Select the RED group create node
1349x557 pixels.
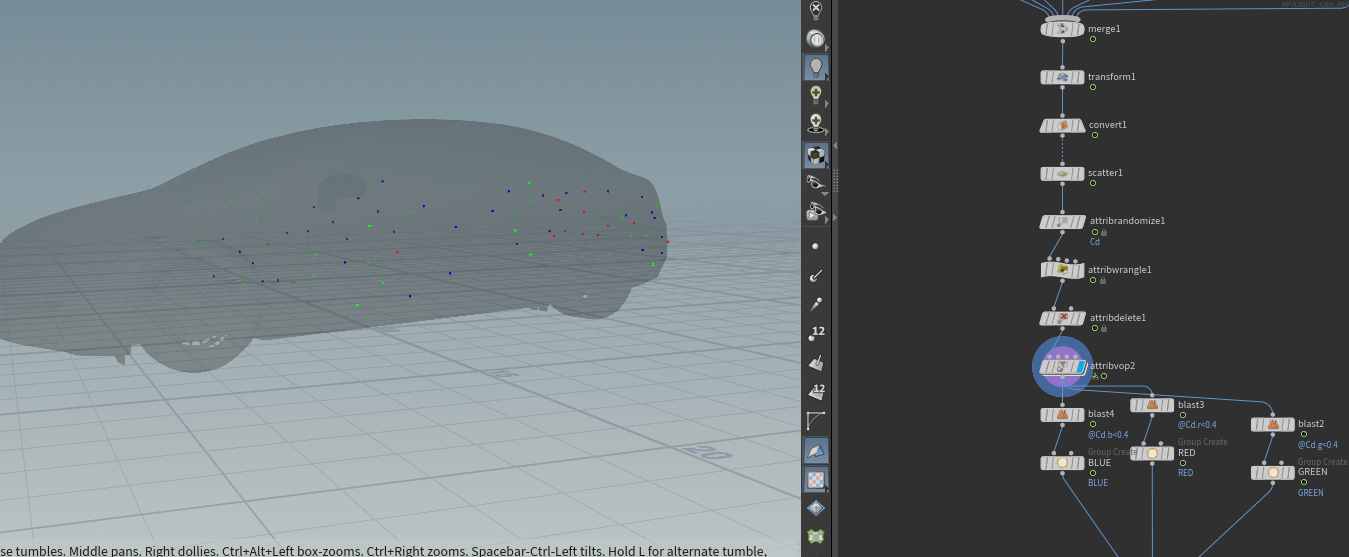pos(1152,453)
